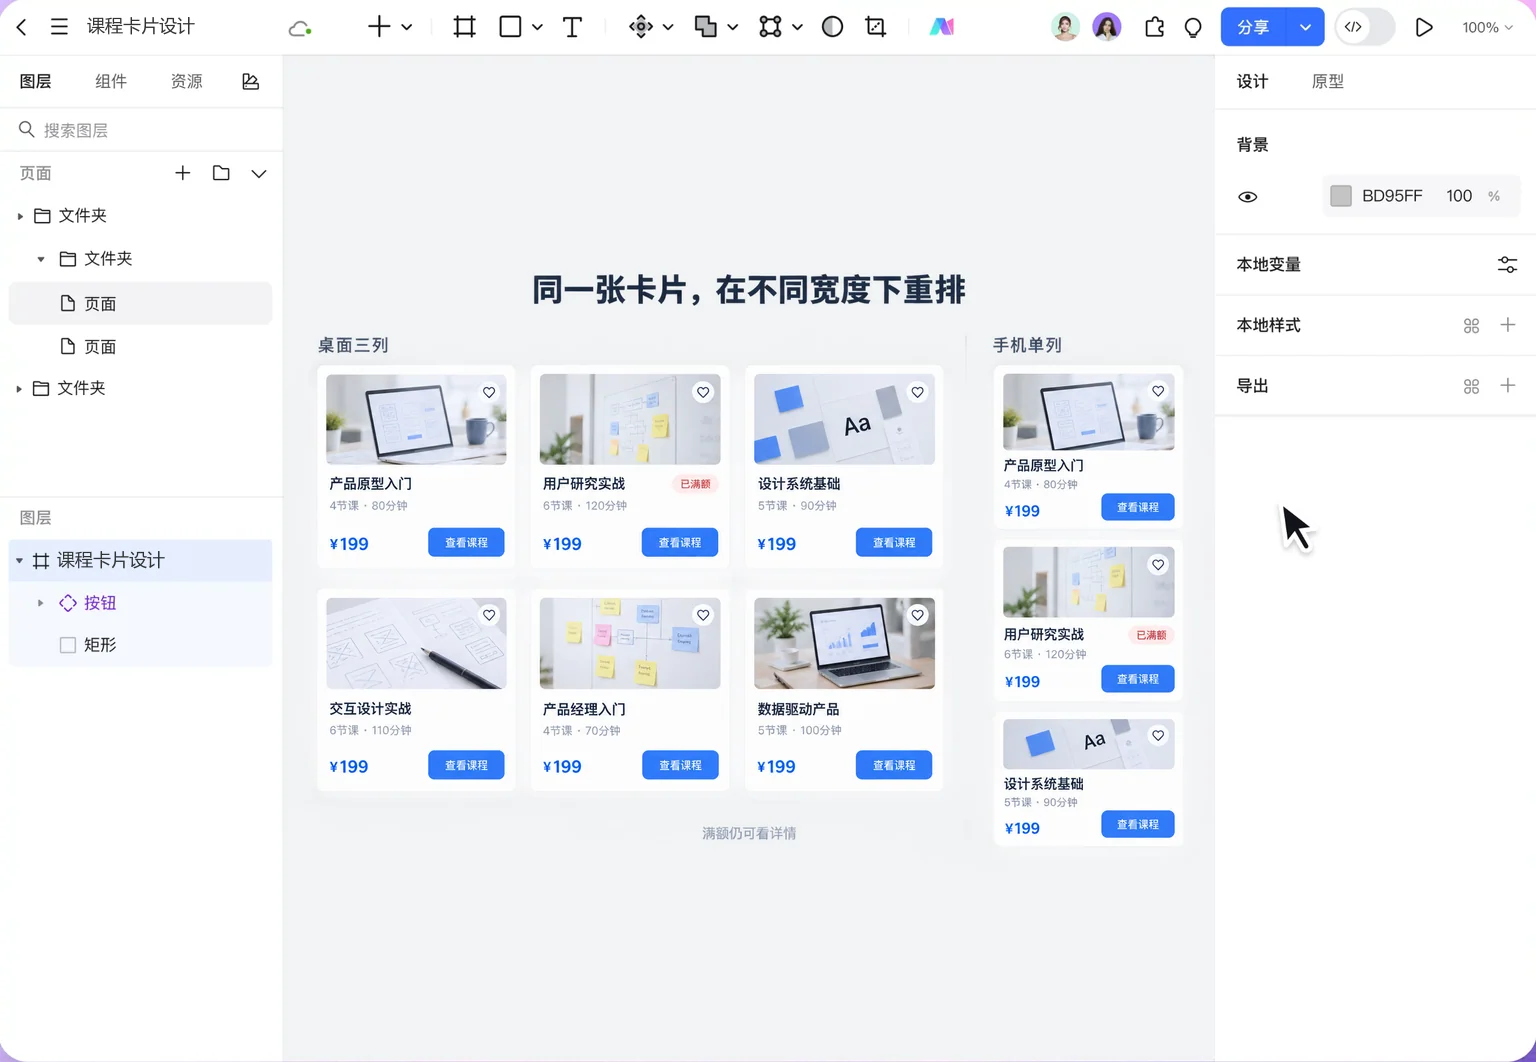Image resolution: width=1536 pixels, height=1062 pixels.
Task: Open the component tool dropdown arrow
Action: [668, 28]
